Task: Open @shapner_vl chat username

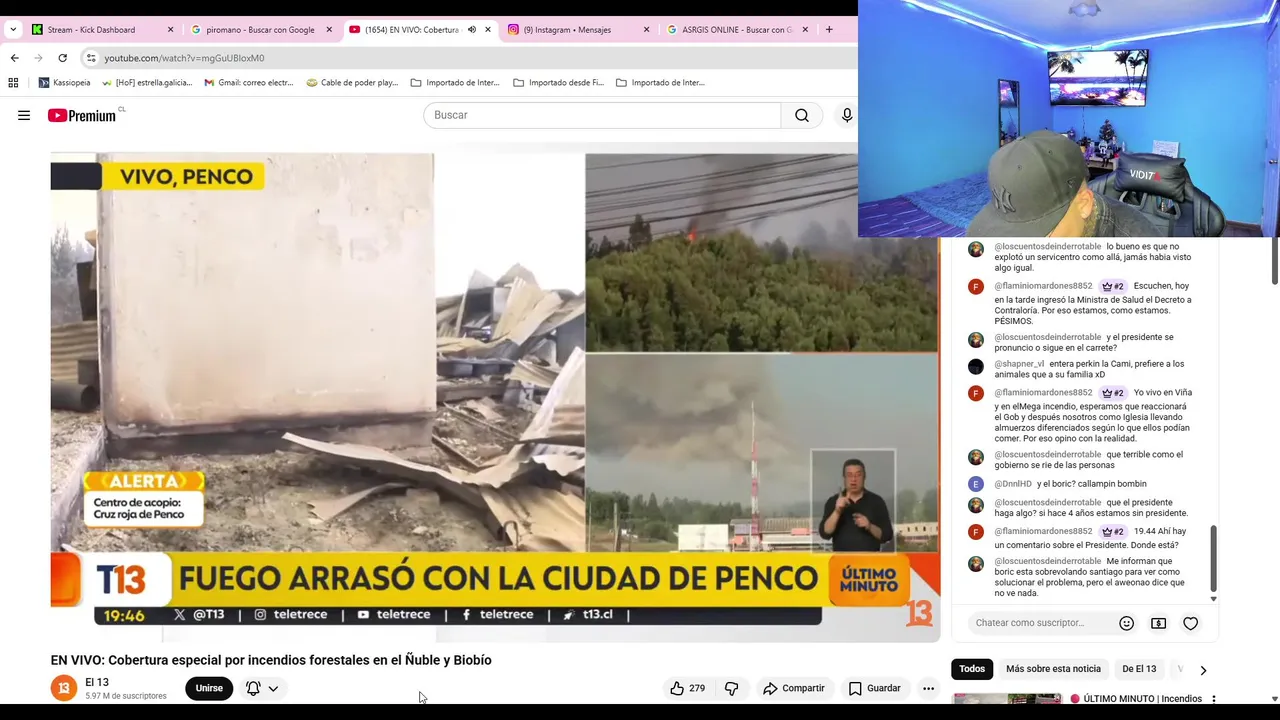Action: click(x=1019, y=364)
